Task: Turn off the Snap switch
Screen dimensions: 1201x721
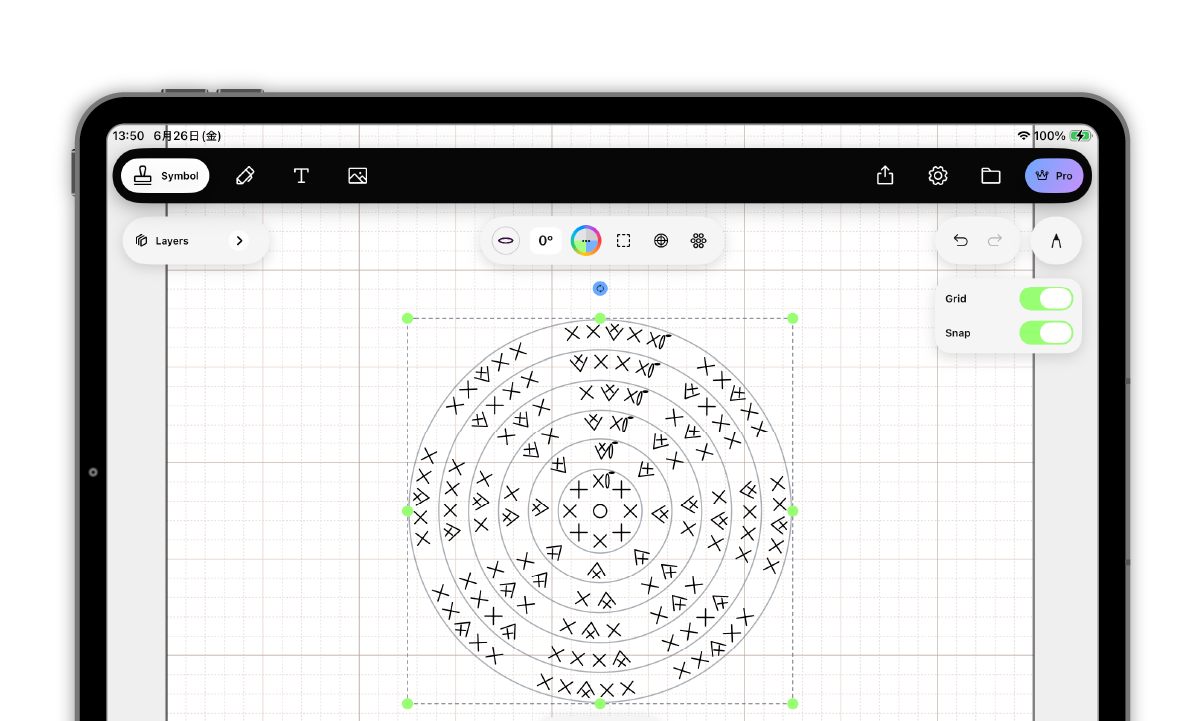Action: pos(1046,333)
